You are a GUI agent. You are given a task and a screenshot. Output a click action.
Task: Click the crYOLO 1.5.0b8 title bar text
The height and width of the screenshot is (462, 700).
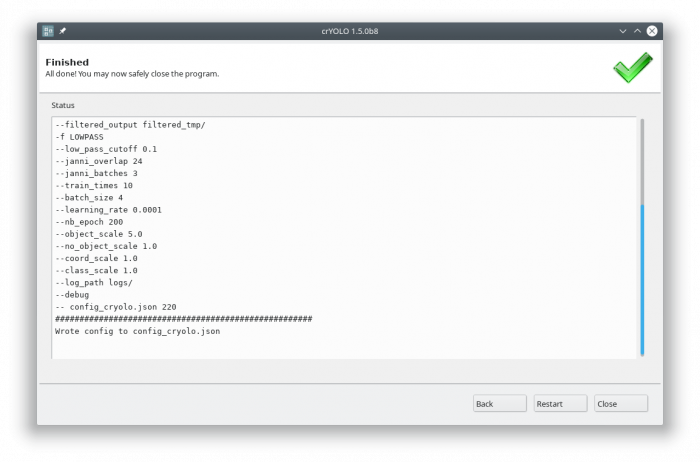350,31
